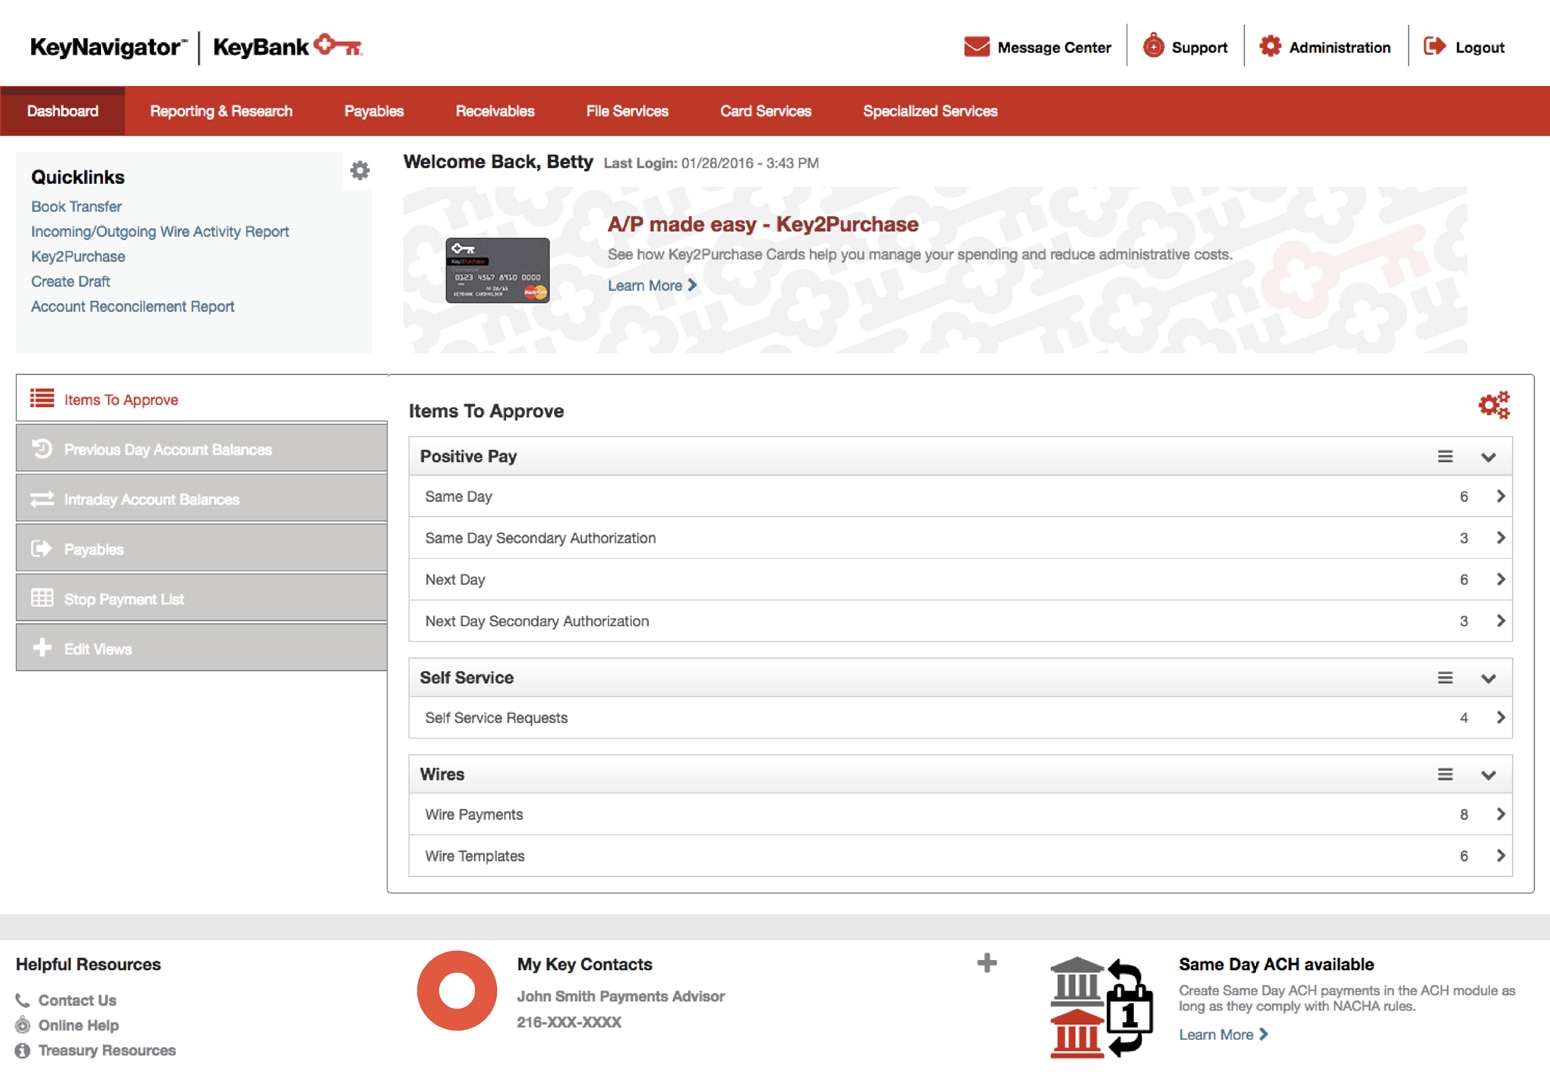Screen dimensions: 1550x1087
Task: Collapse the Positive Pay section
Action: click(x=1488, y=457)
